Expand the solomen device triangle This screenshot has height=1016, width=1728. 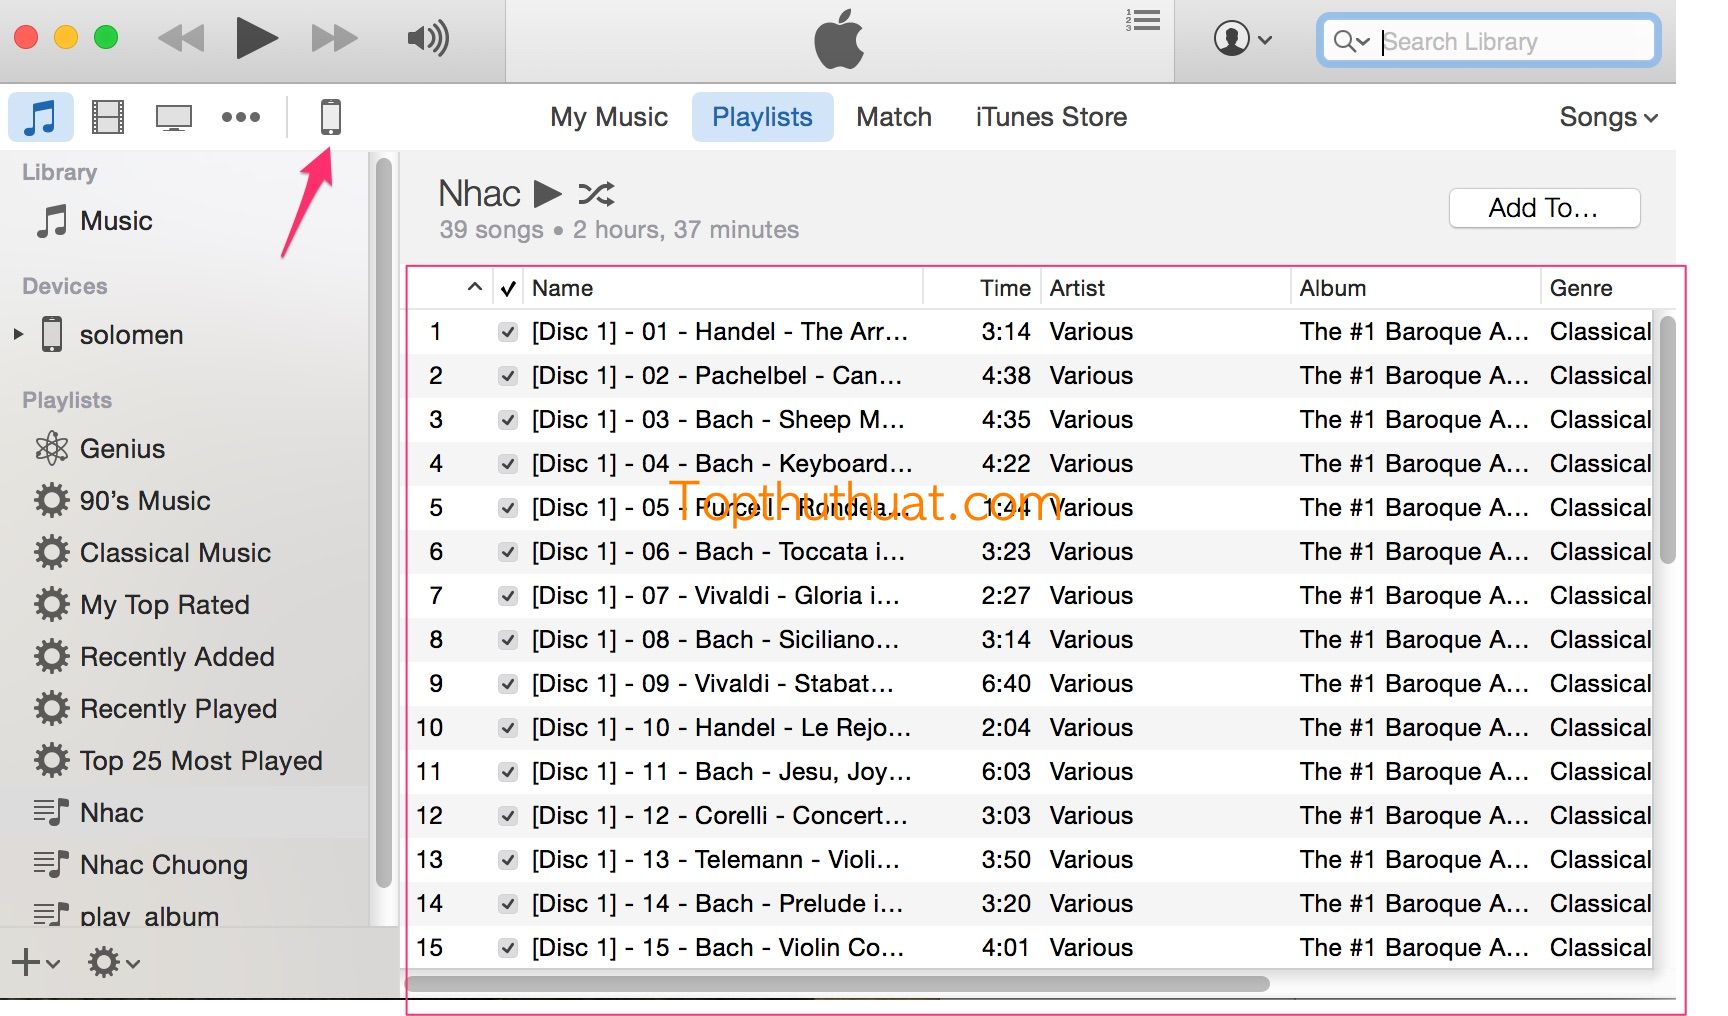point(18,334)
